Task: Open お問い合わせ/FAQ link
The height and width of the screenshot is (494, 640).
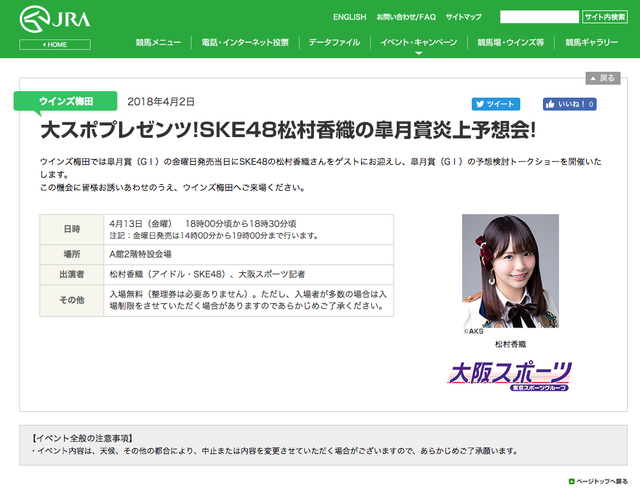Action: tap(406, 17)
